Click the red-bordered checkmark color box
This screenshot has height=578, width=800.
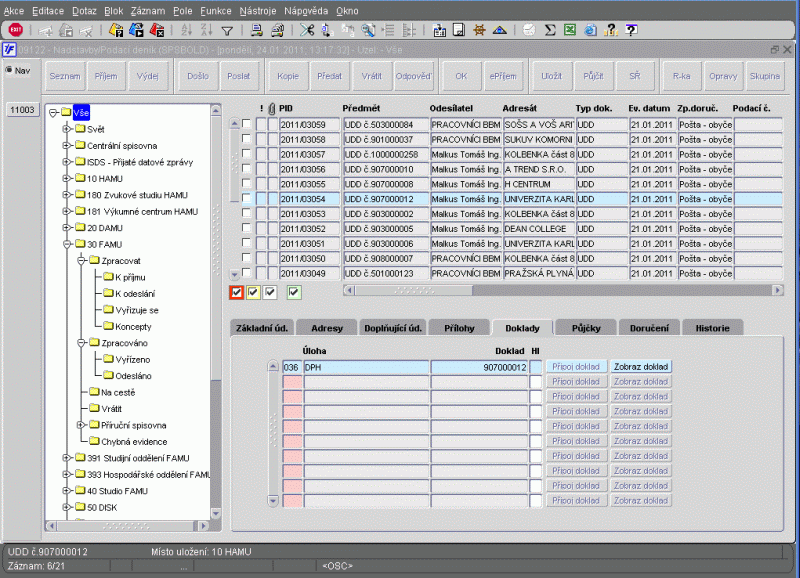236,292
